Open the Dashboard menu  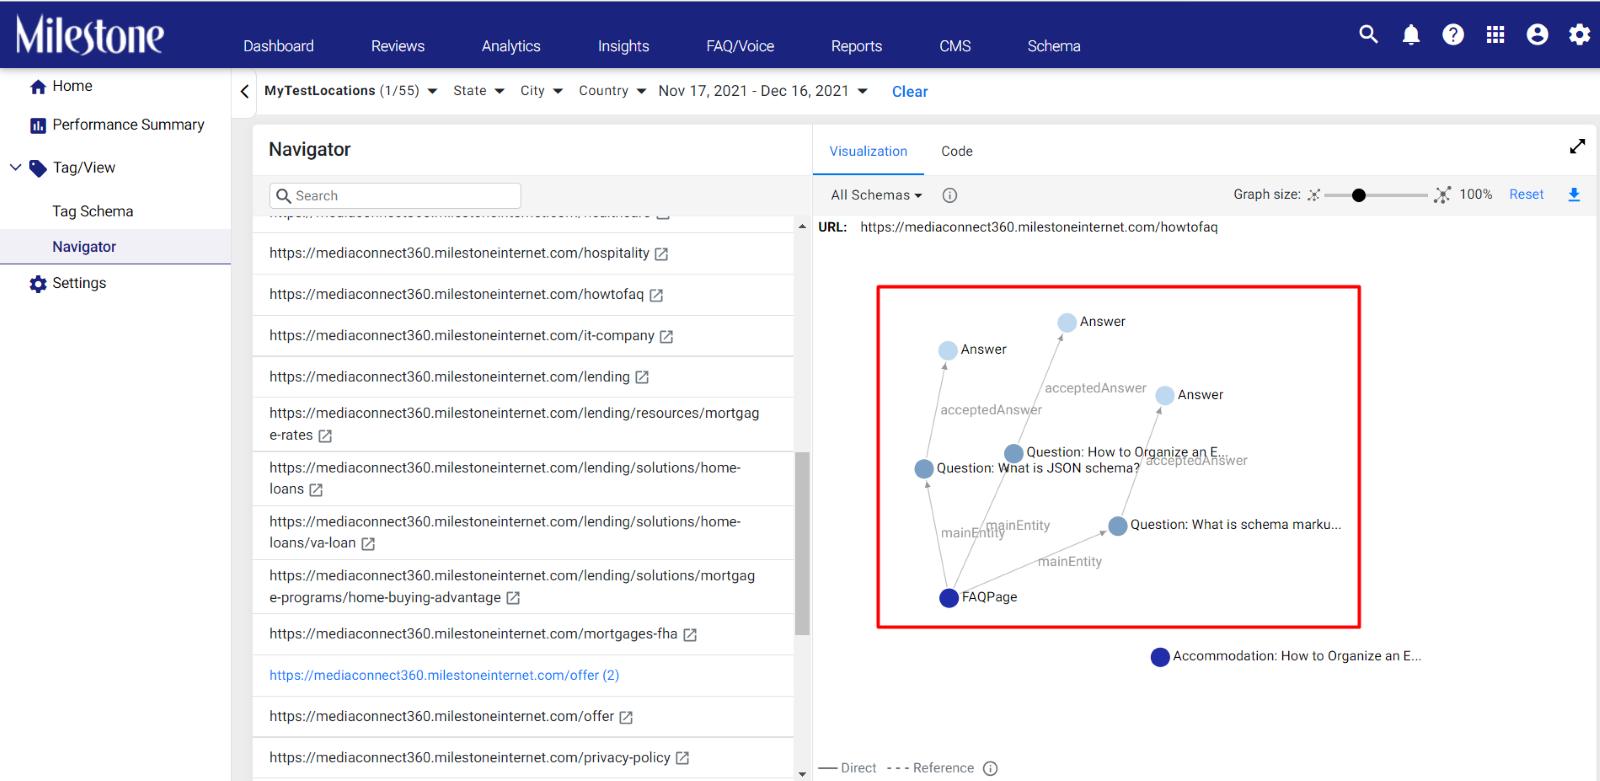tap(278, 46)
